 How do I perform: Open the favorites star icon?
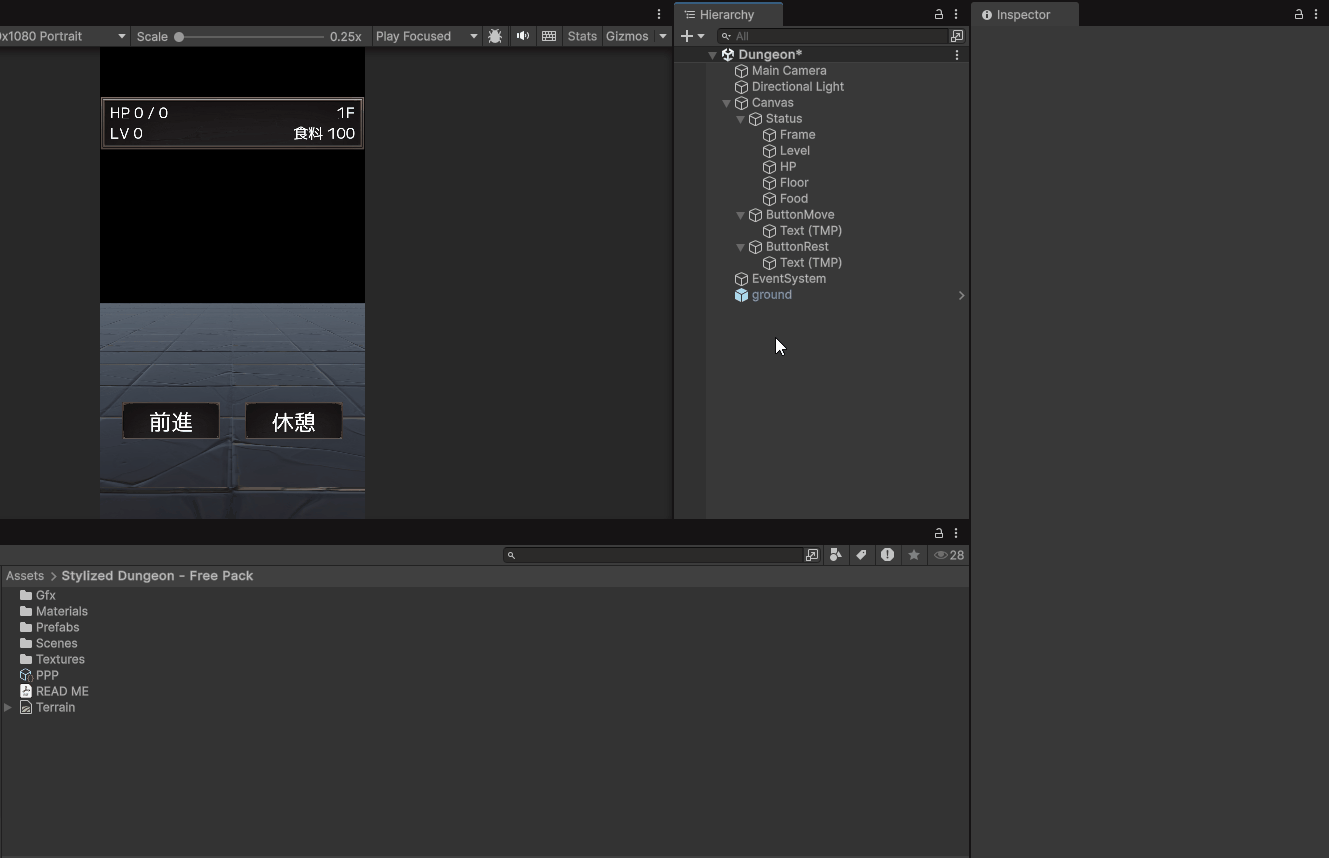point(913,555)
